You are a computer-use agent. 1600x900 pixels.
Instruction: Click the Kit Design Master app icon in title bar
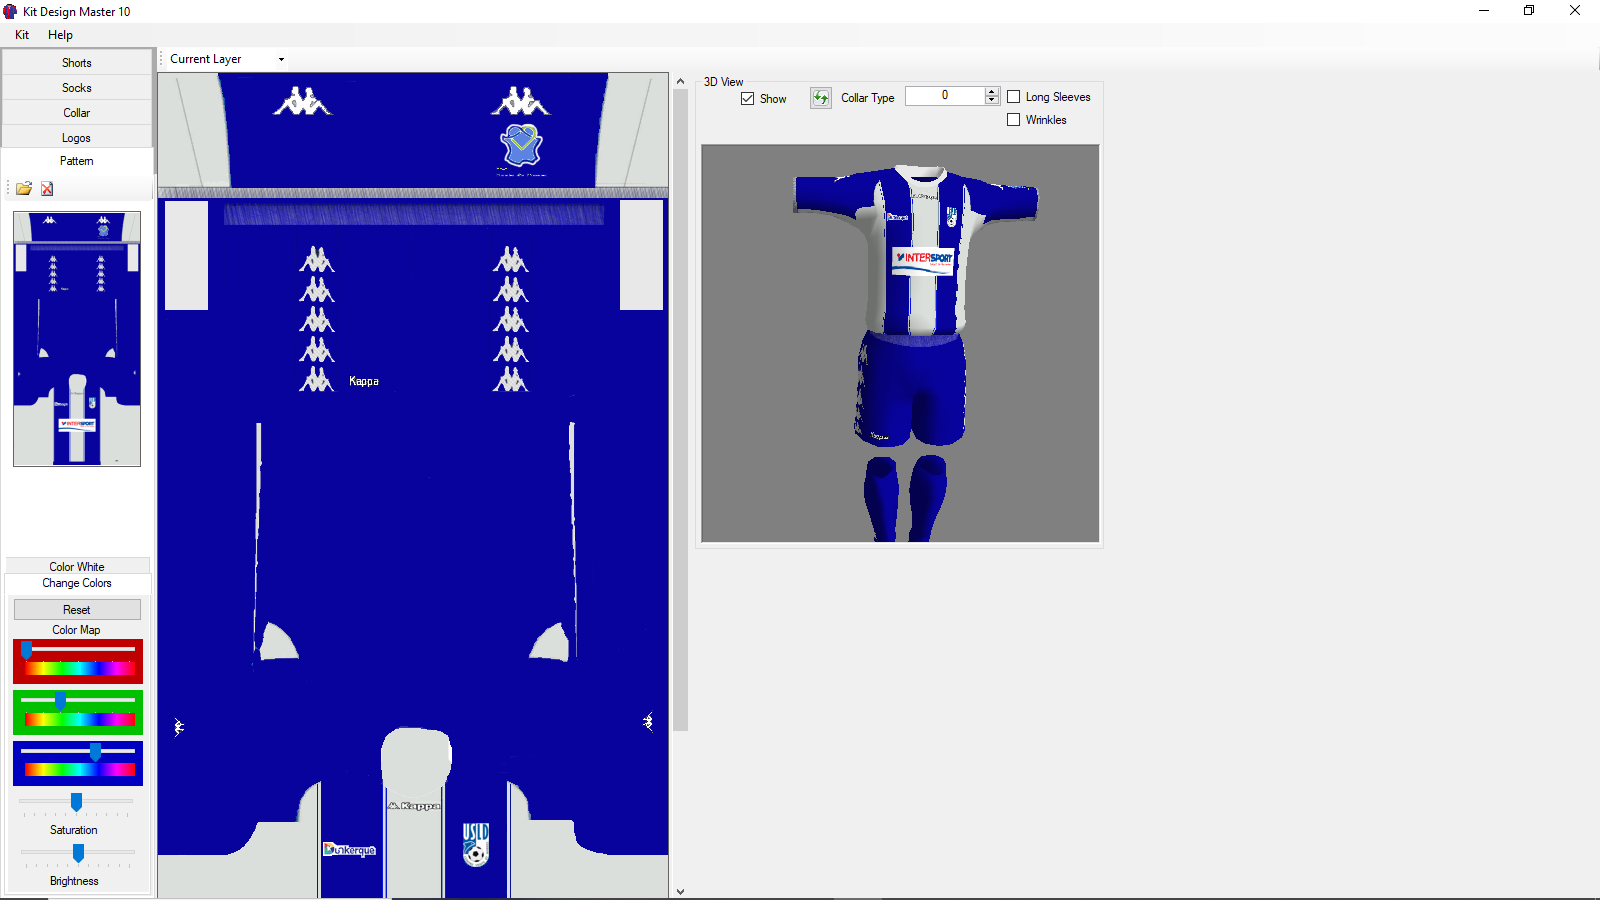click(x=11, y=11)
